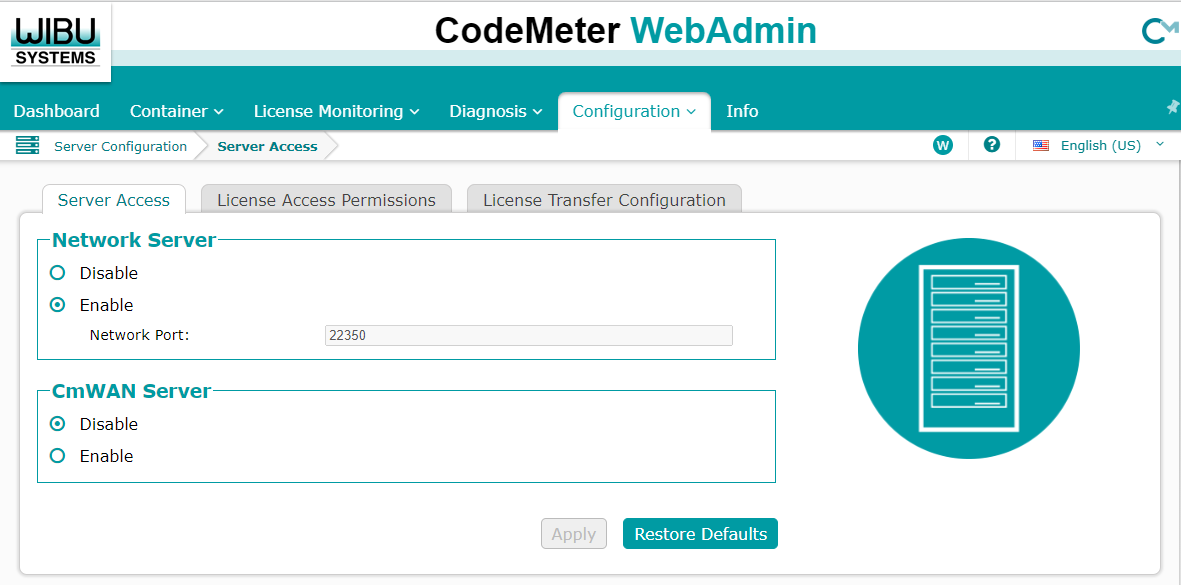
Task: Click the US flag language icon
Action: pyautogui.click(x=1041, y=146)
